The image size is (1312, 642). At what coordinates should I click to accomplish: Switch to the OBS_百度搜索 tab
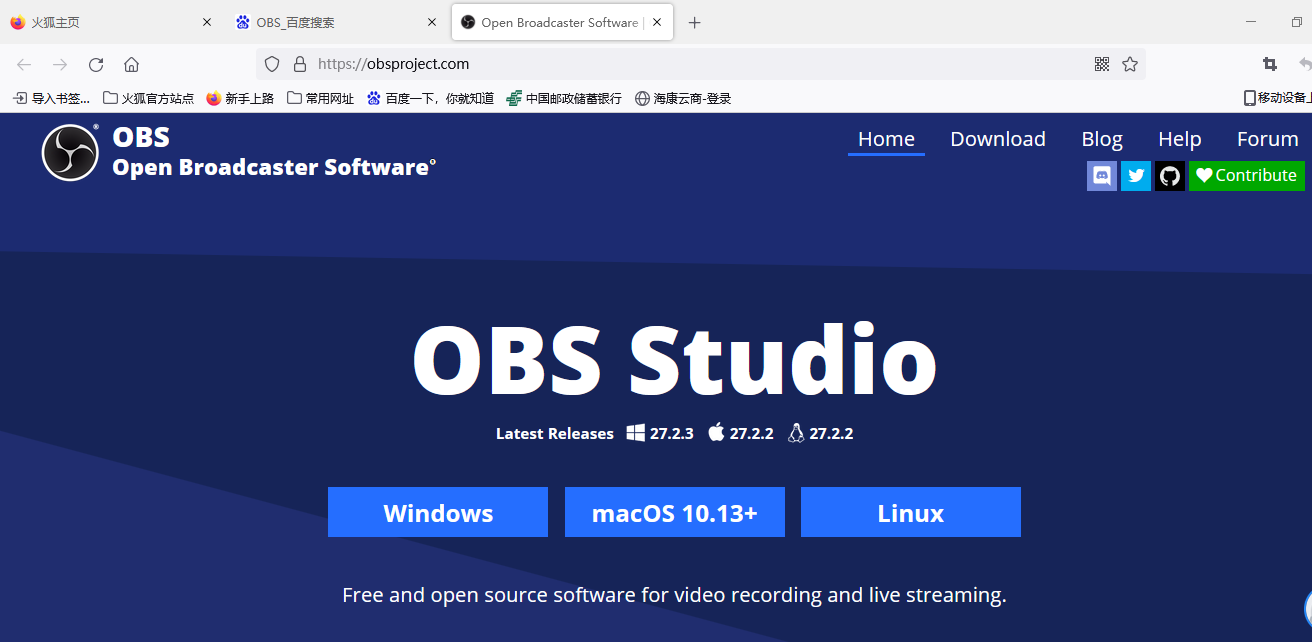point(337,22)
